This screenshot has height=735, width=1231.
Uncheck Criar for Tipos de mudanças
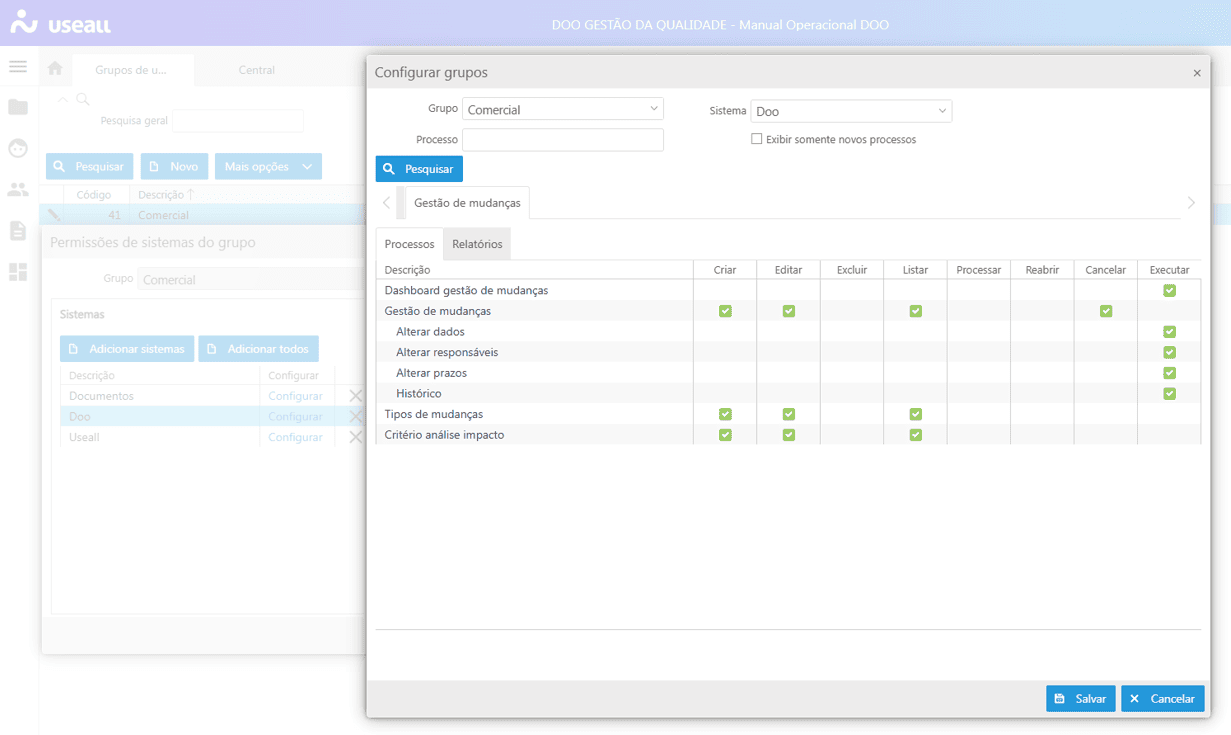725,414
